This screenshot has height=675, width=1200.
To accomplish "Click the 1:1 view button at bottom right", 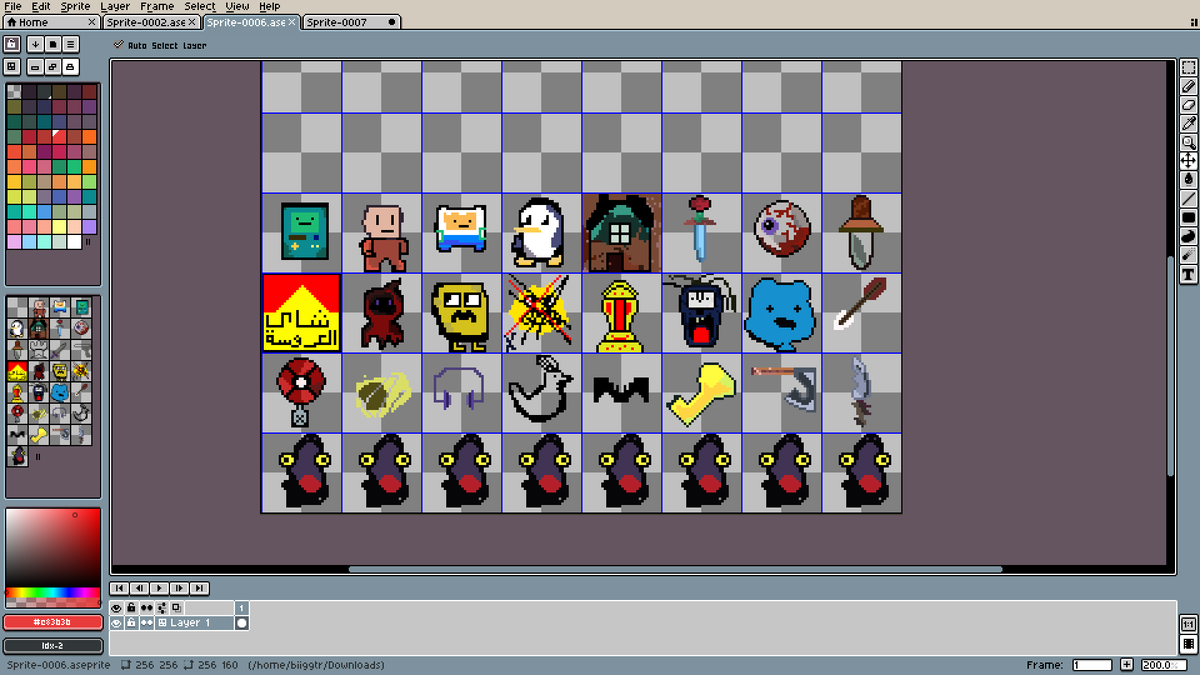I will (1188, 624).
